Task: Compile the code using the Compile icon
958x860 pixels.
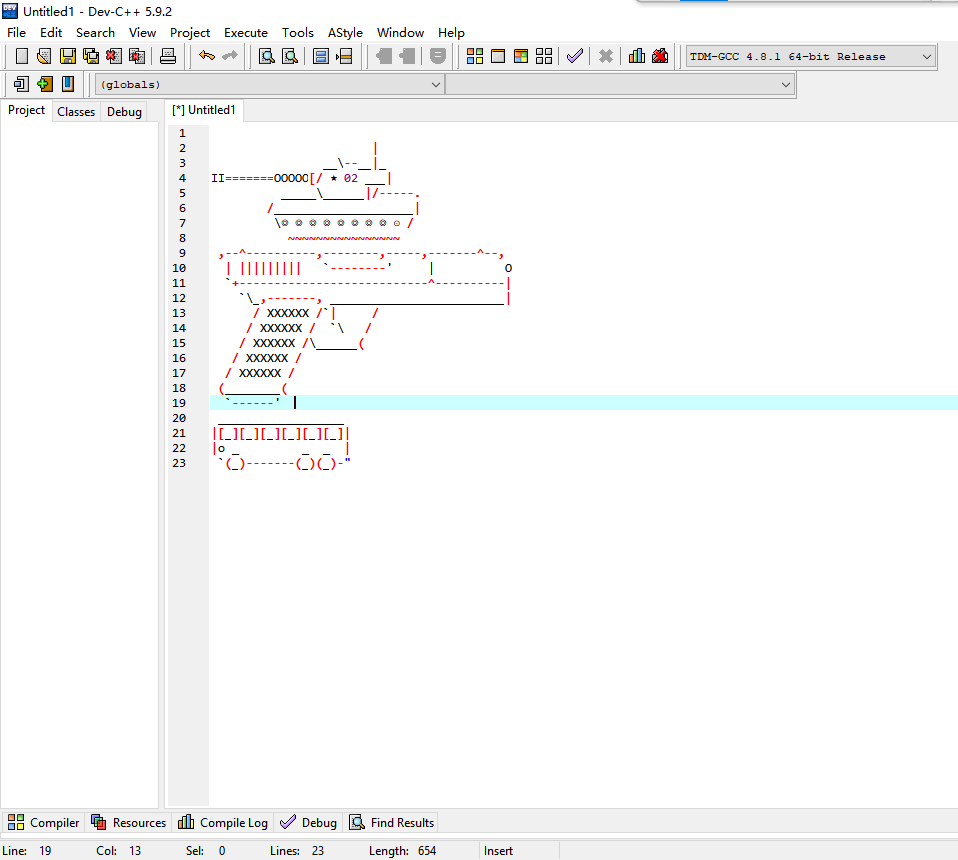Action: (475, 56)
